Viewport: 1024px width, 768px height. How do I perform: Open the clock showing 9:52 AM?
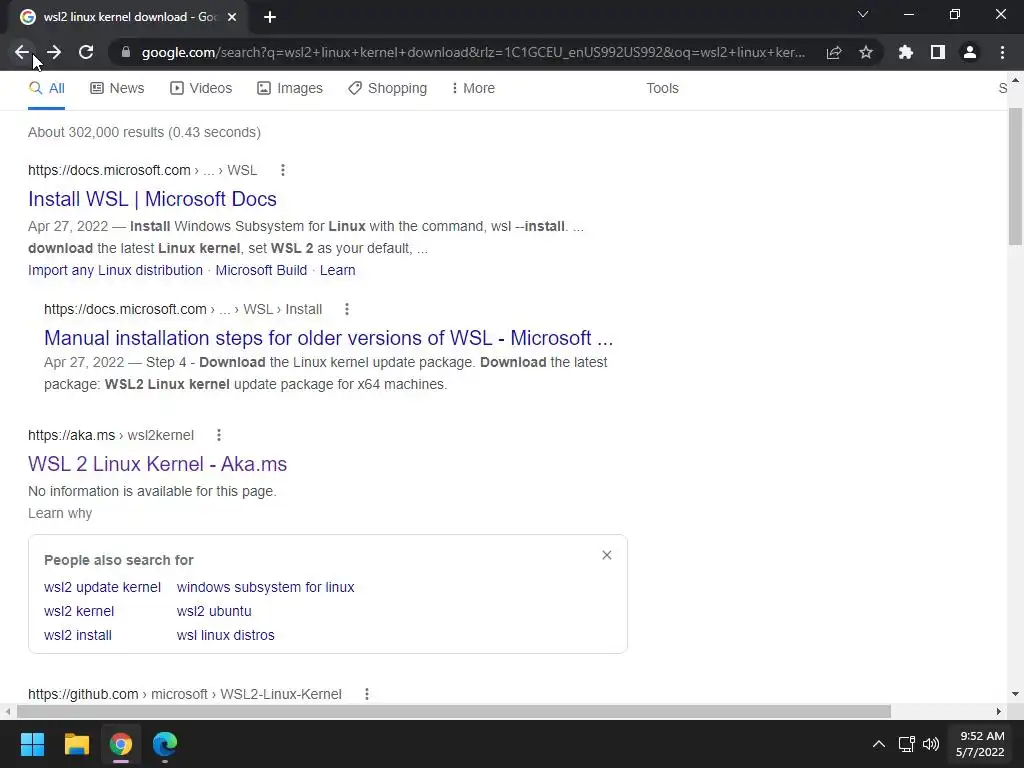pos(980,744)
